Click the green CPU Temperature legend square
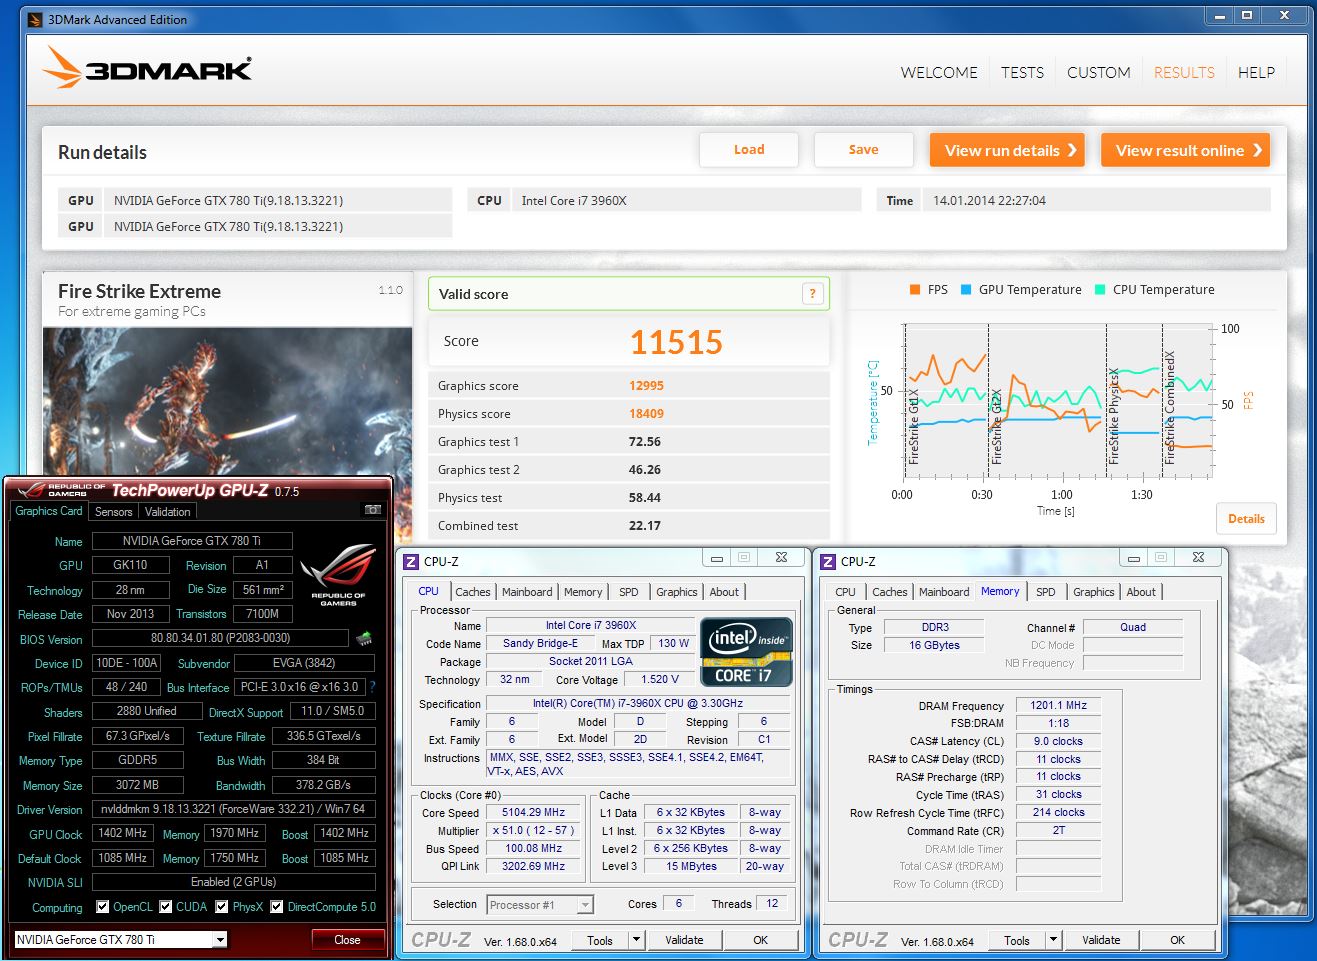 [1100, 290]
